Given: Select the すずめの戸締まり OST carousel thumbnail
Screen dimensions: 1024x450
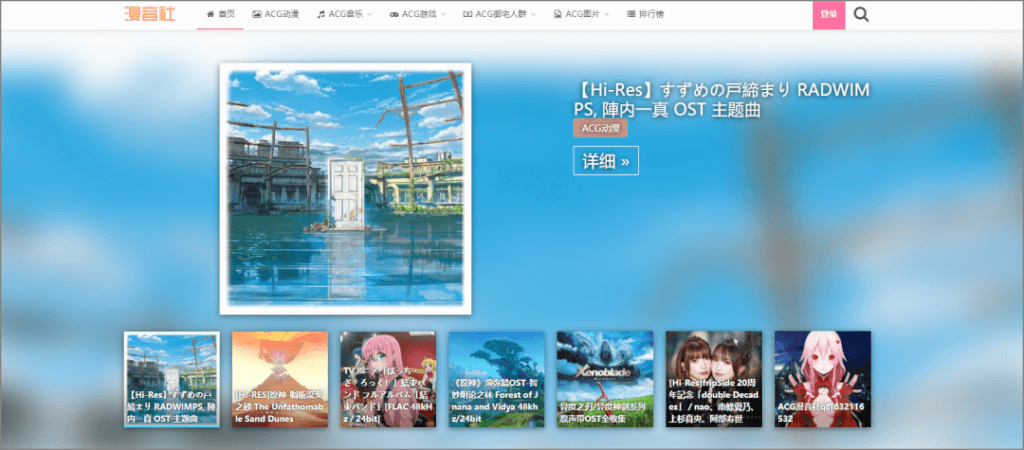Looking at the screenshot, I should click(172, 379).
